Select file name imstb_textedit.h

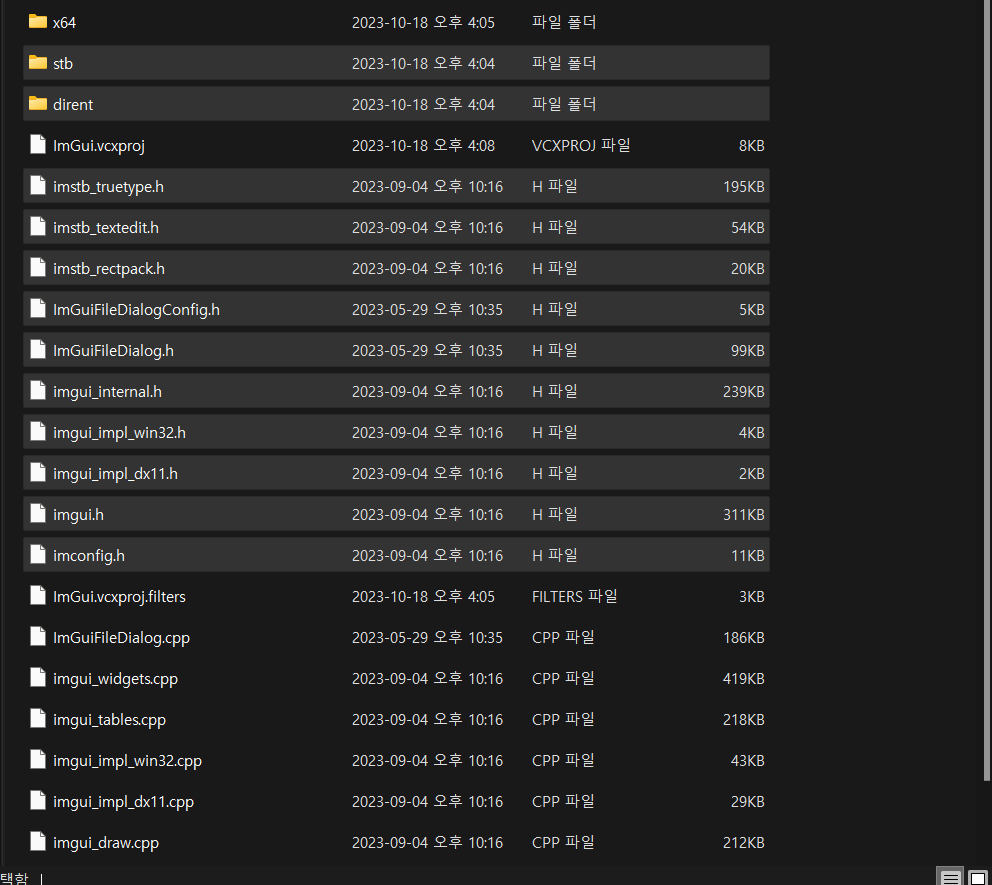pos(106,228)
